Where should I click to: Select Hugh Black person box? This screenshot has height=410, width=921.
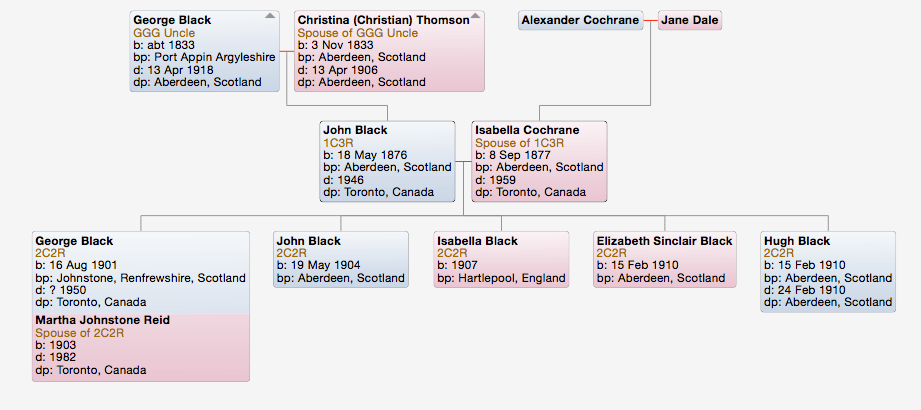click(828, 272)
